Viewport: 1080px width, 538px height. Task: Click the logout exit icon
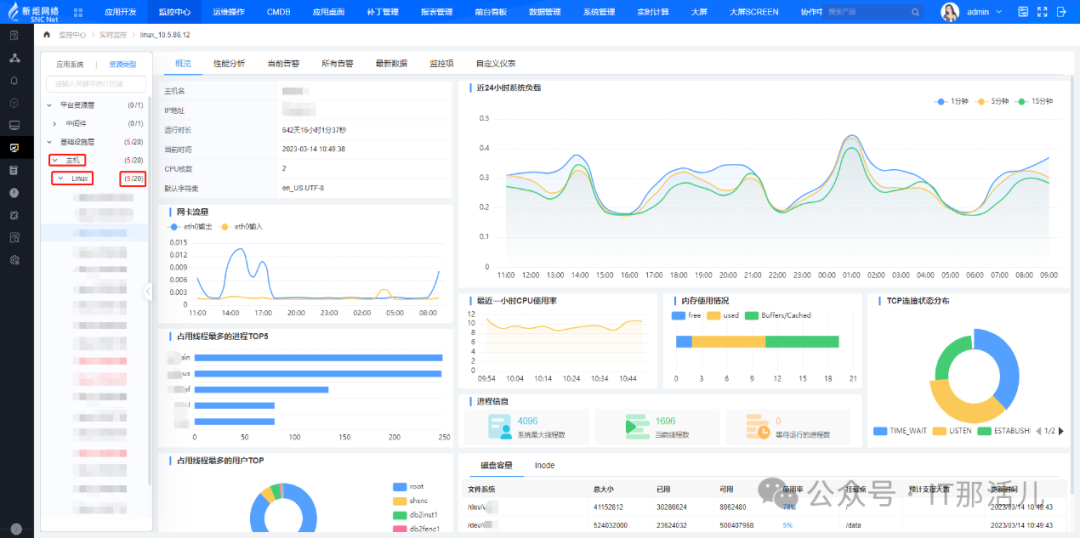(1060, 12)
